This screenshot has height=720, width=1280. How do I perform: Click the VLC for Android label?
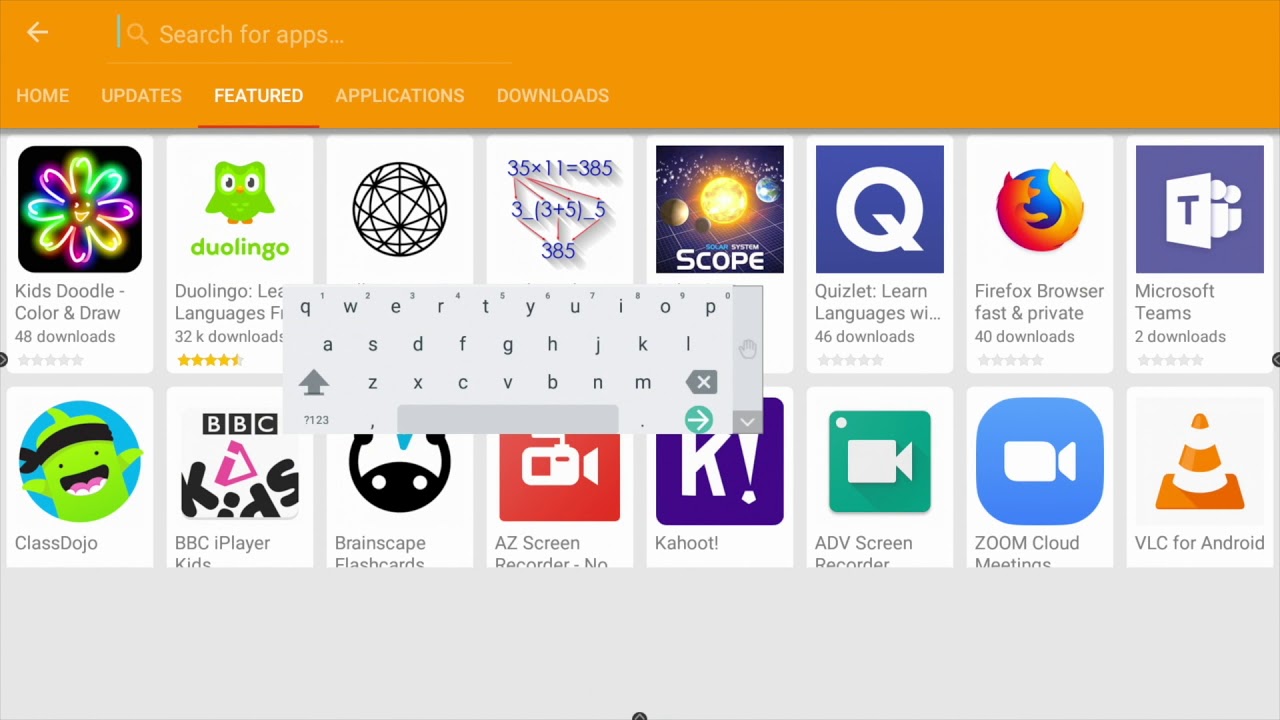(1200, 543)
